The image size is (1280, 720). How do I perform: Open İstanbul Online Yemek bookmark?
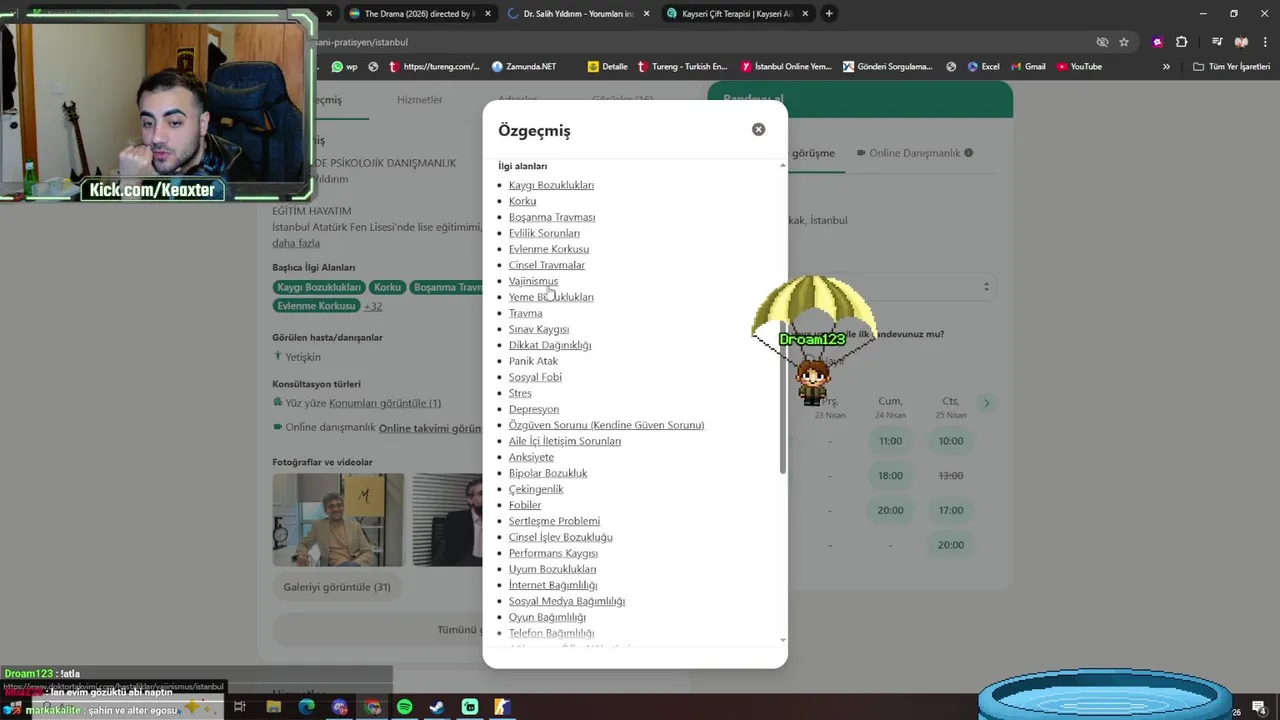(786, 67)
